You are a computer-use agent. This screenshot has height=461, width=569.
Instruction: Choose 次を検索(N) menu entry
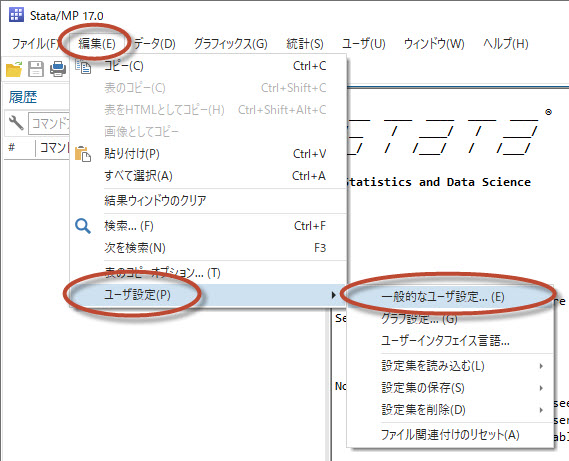208,248
